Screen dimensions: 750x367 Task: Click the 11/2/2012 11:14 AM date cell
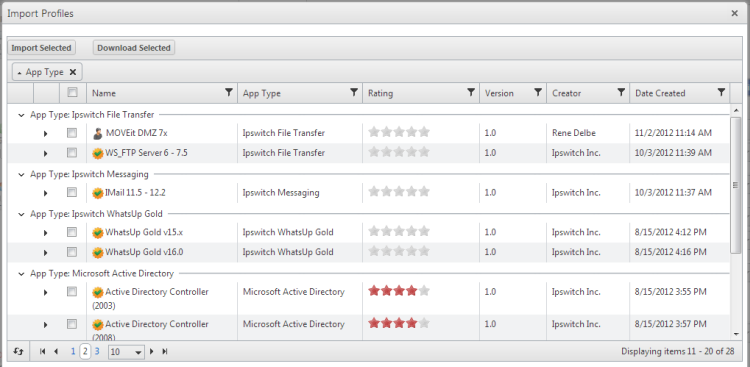tap(673, 133)
